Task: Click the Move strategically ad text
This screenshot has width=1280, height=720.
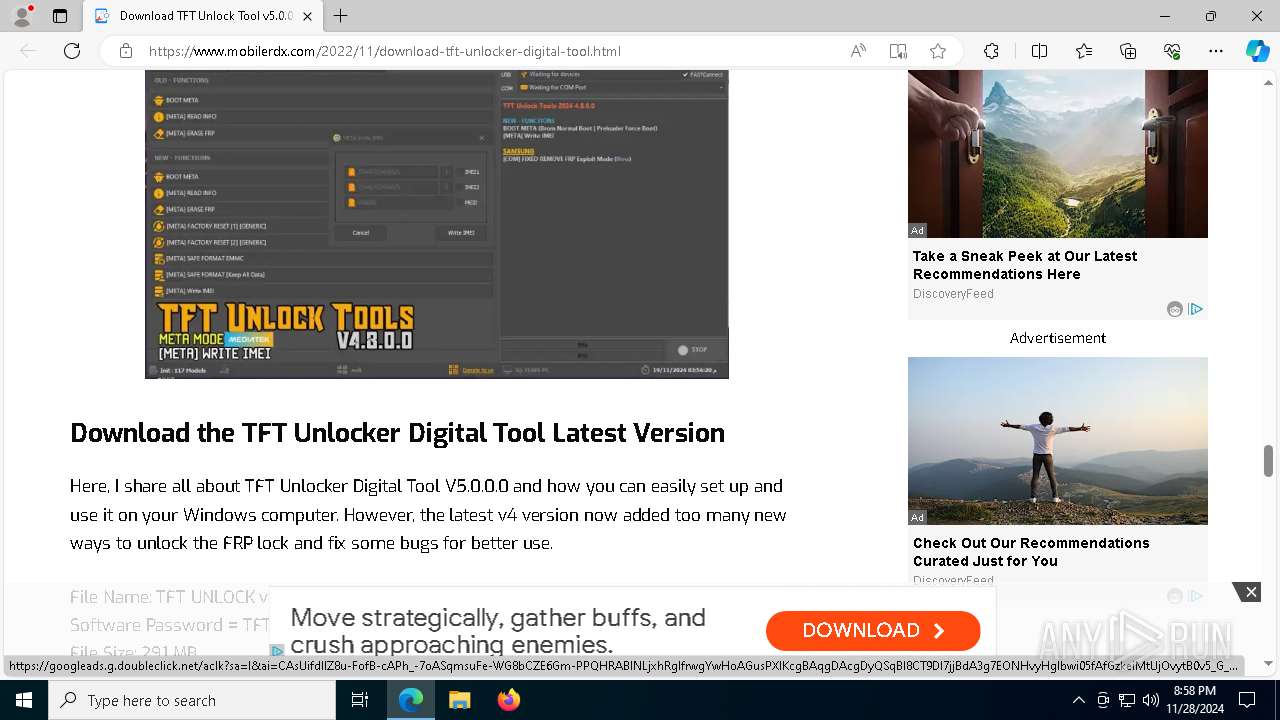Action: click(498, 631)
